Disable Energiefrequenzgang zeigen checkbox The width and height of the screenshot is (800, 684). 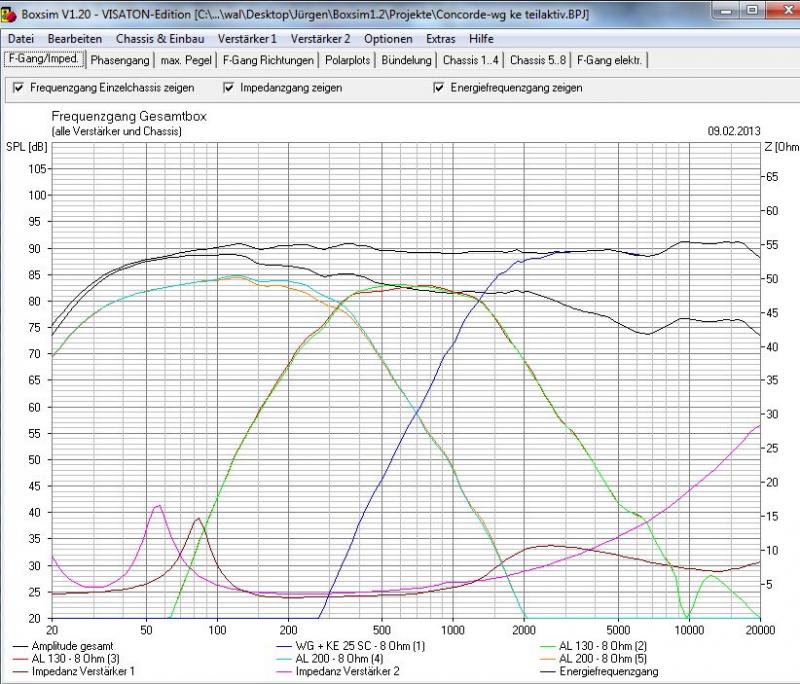[440, 88]
